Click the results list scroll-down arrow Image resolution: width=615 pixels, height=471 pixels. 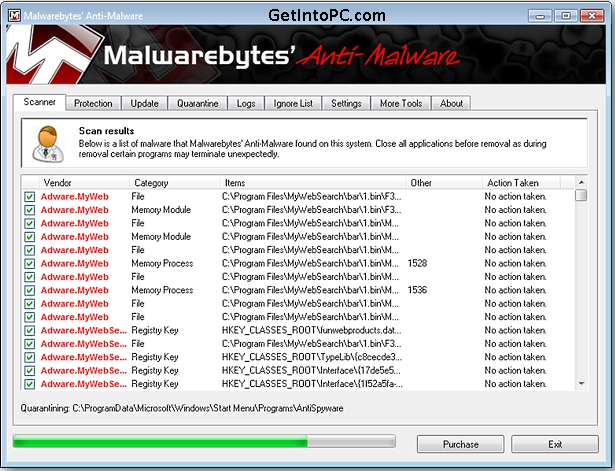[581, 384]
